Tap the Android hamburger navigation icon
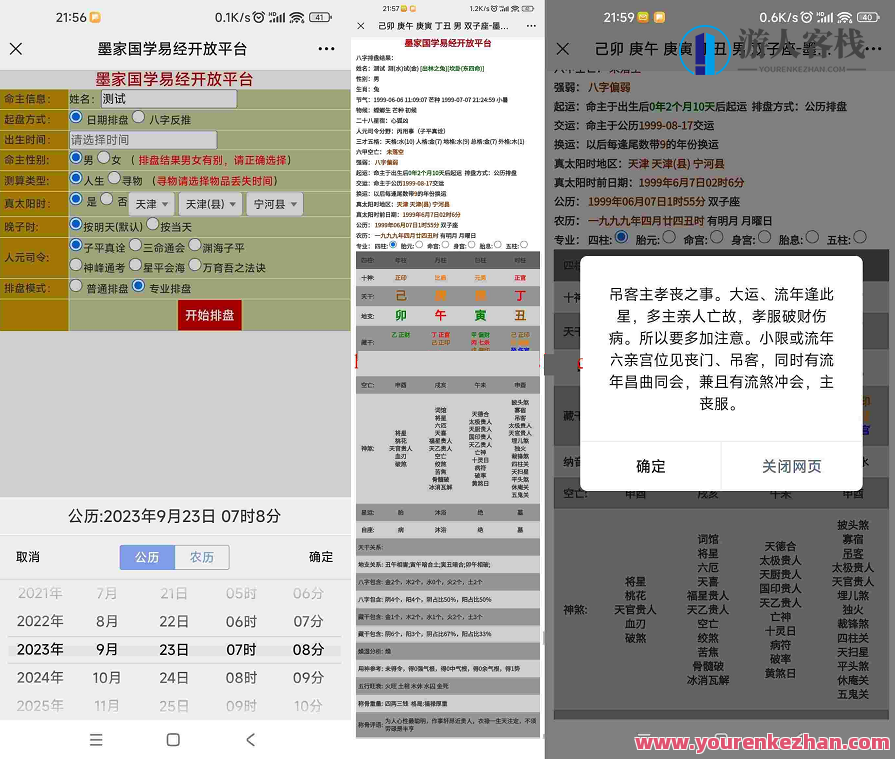 pyautogui.click(x=96, y=740)
